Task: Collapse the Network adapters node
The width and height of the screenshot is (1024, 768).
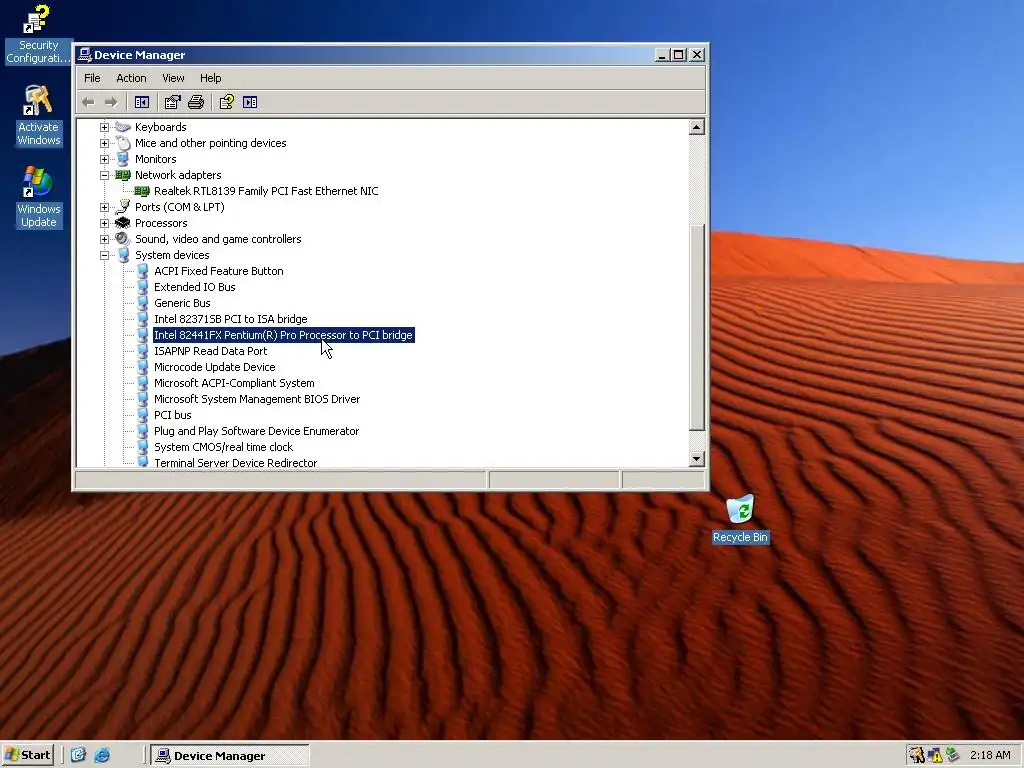Action: point(104,175)
